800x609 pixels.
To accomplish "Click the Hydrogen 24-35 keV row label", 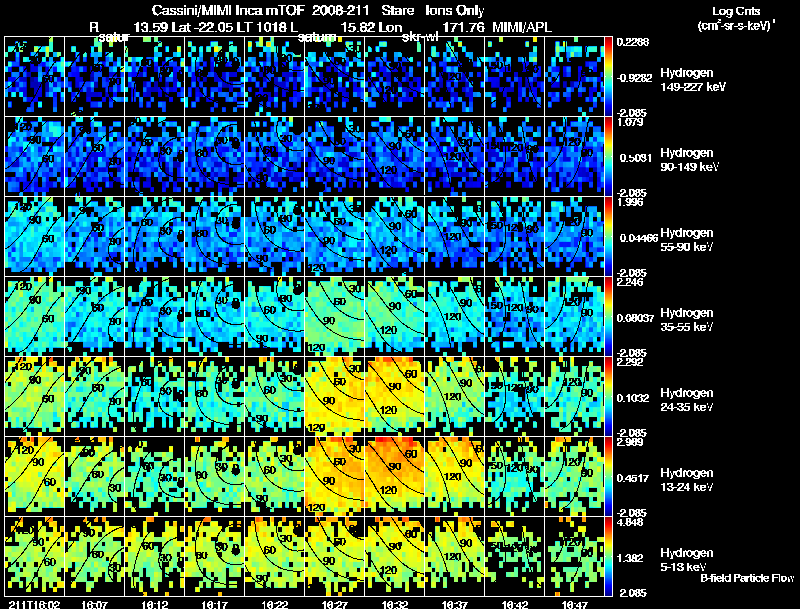I will coord(686,400).
